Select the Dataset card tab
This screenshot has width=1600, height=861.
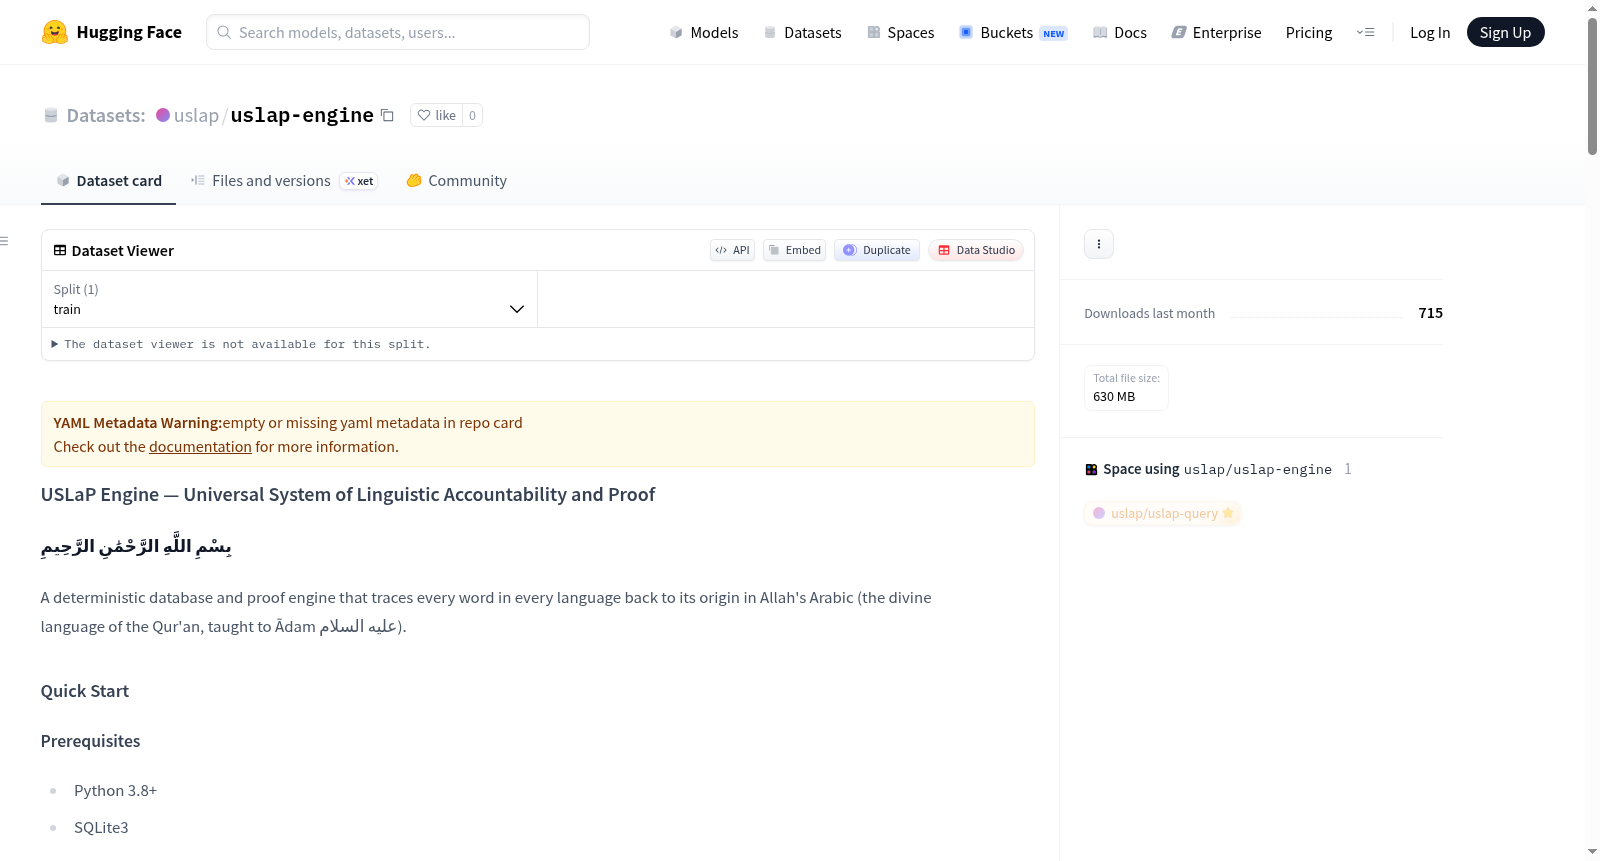109,181
